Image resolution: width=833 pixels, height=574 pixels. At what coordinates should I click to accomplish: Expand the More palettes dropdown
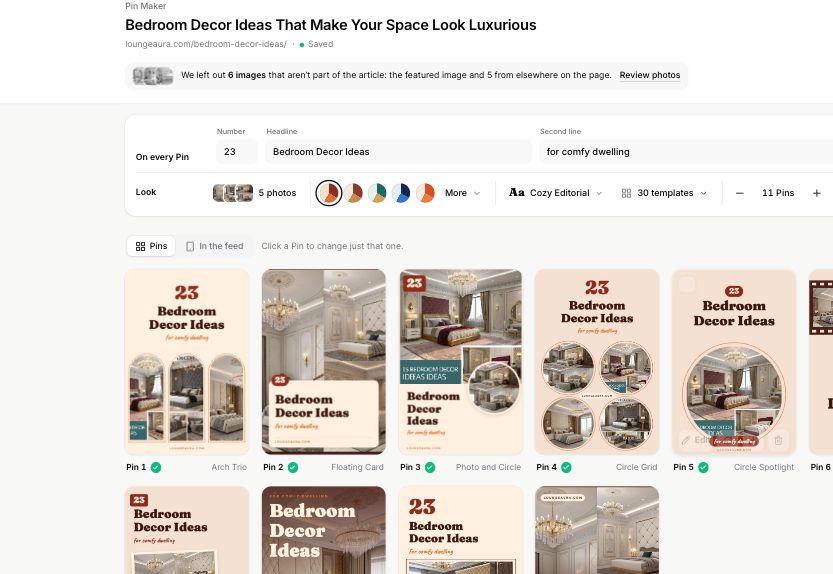462,193
